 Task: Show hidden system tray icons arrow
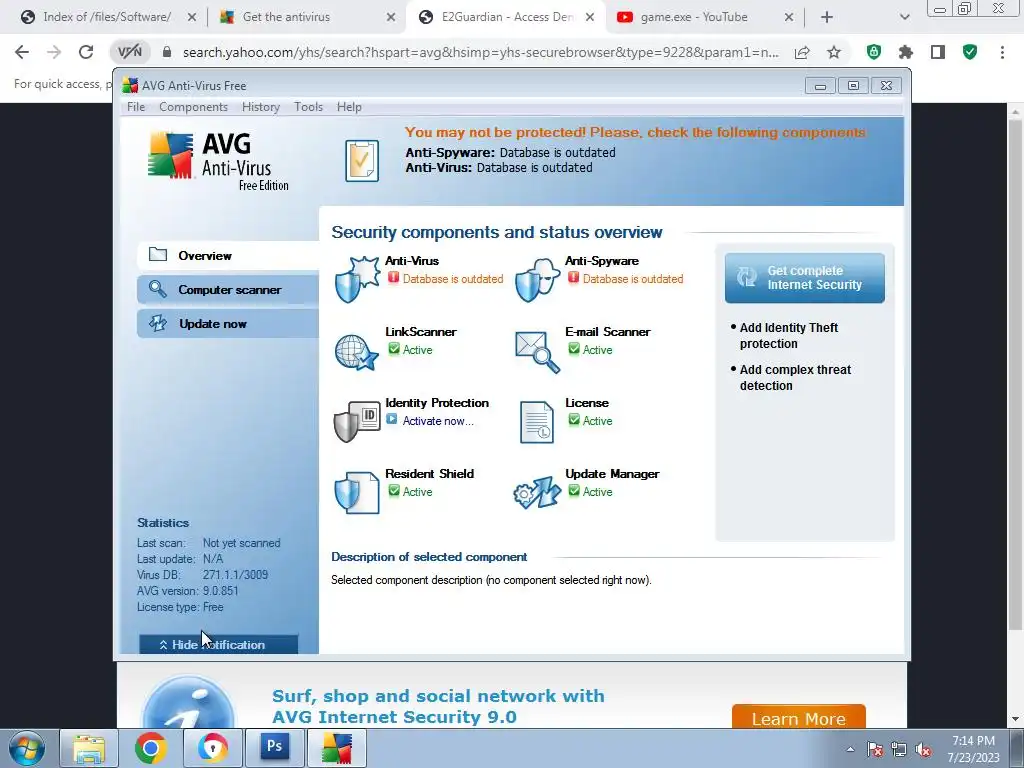click(x=850, y=749)
